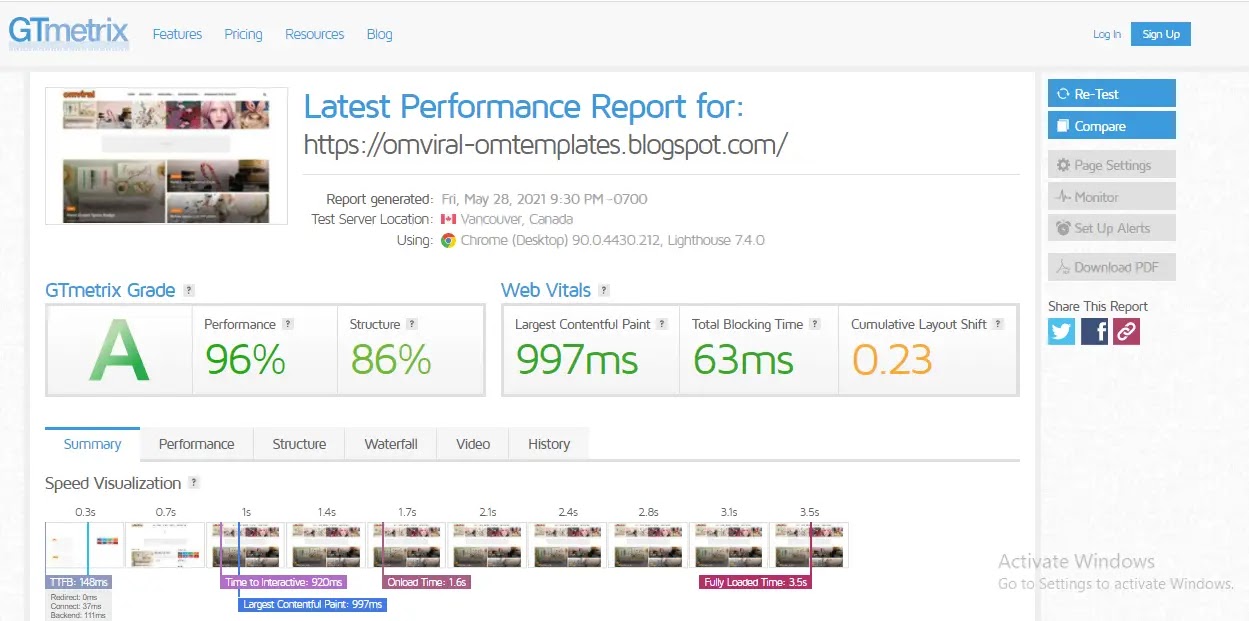Click the 1.4s filmstrip frame
Image resolution: width=1249 pixels, height=621 pixels.
point(327,545)
